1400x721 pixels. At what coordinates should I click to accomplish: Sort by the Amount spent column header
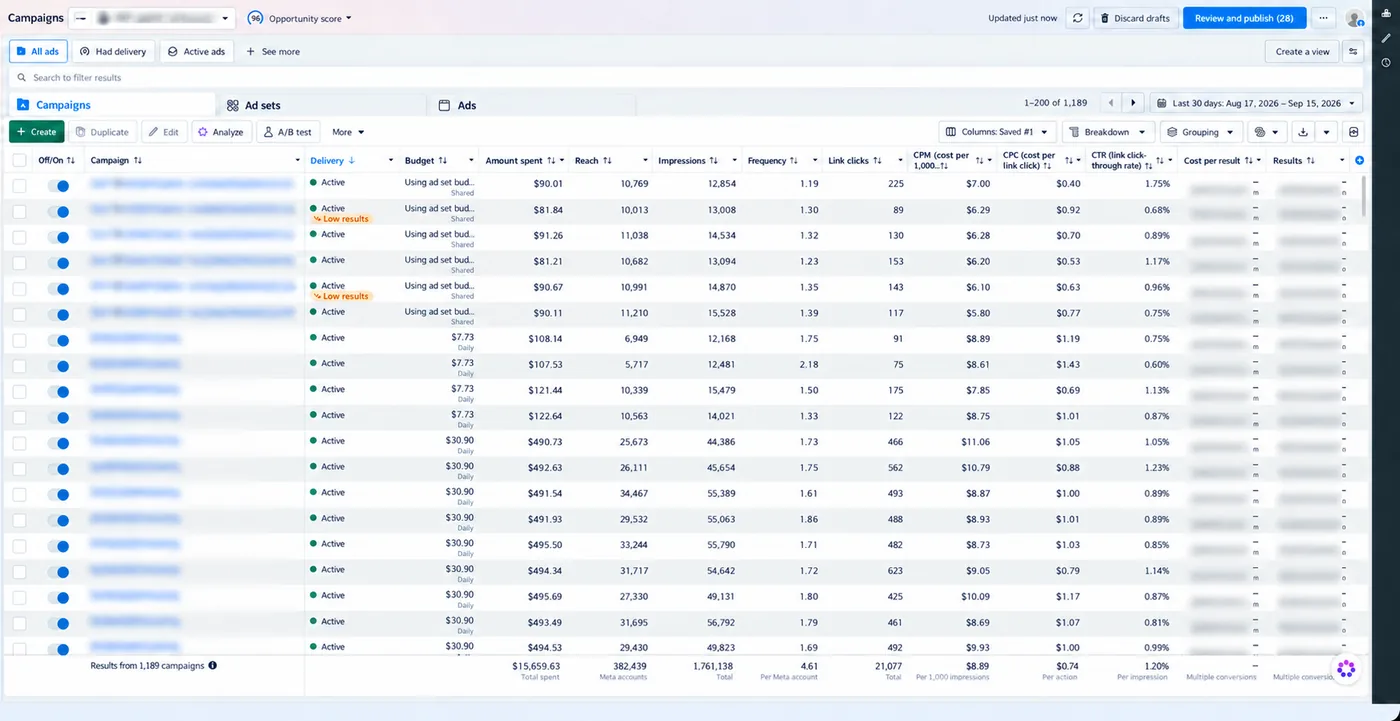[x=514, y=160]
